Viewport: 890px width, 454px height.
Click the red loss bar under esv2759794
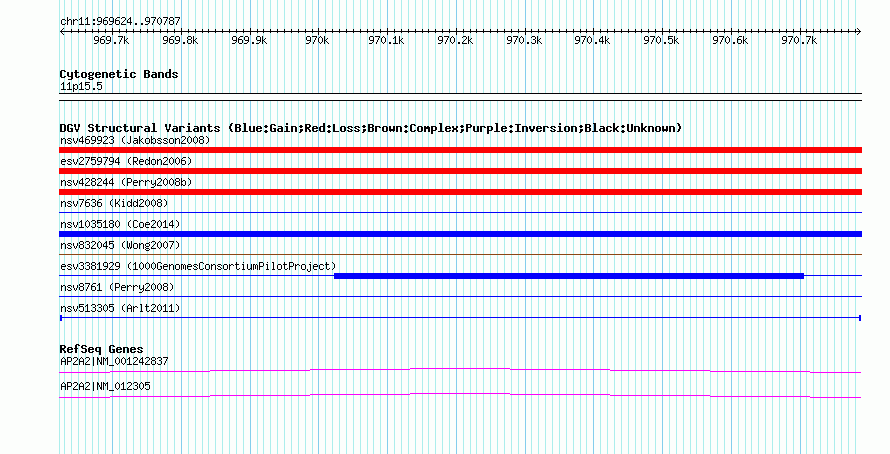(x=460, y=171)
